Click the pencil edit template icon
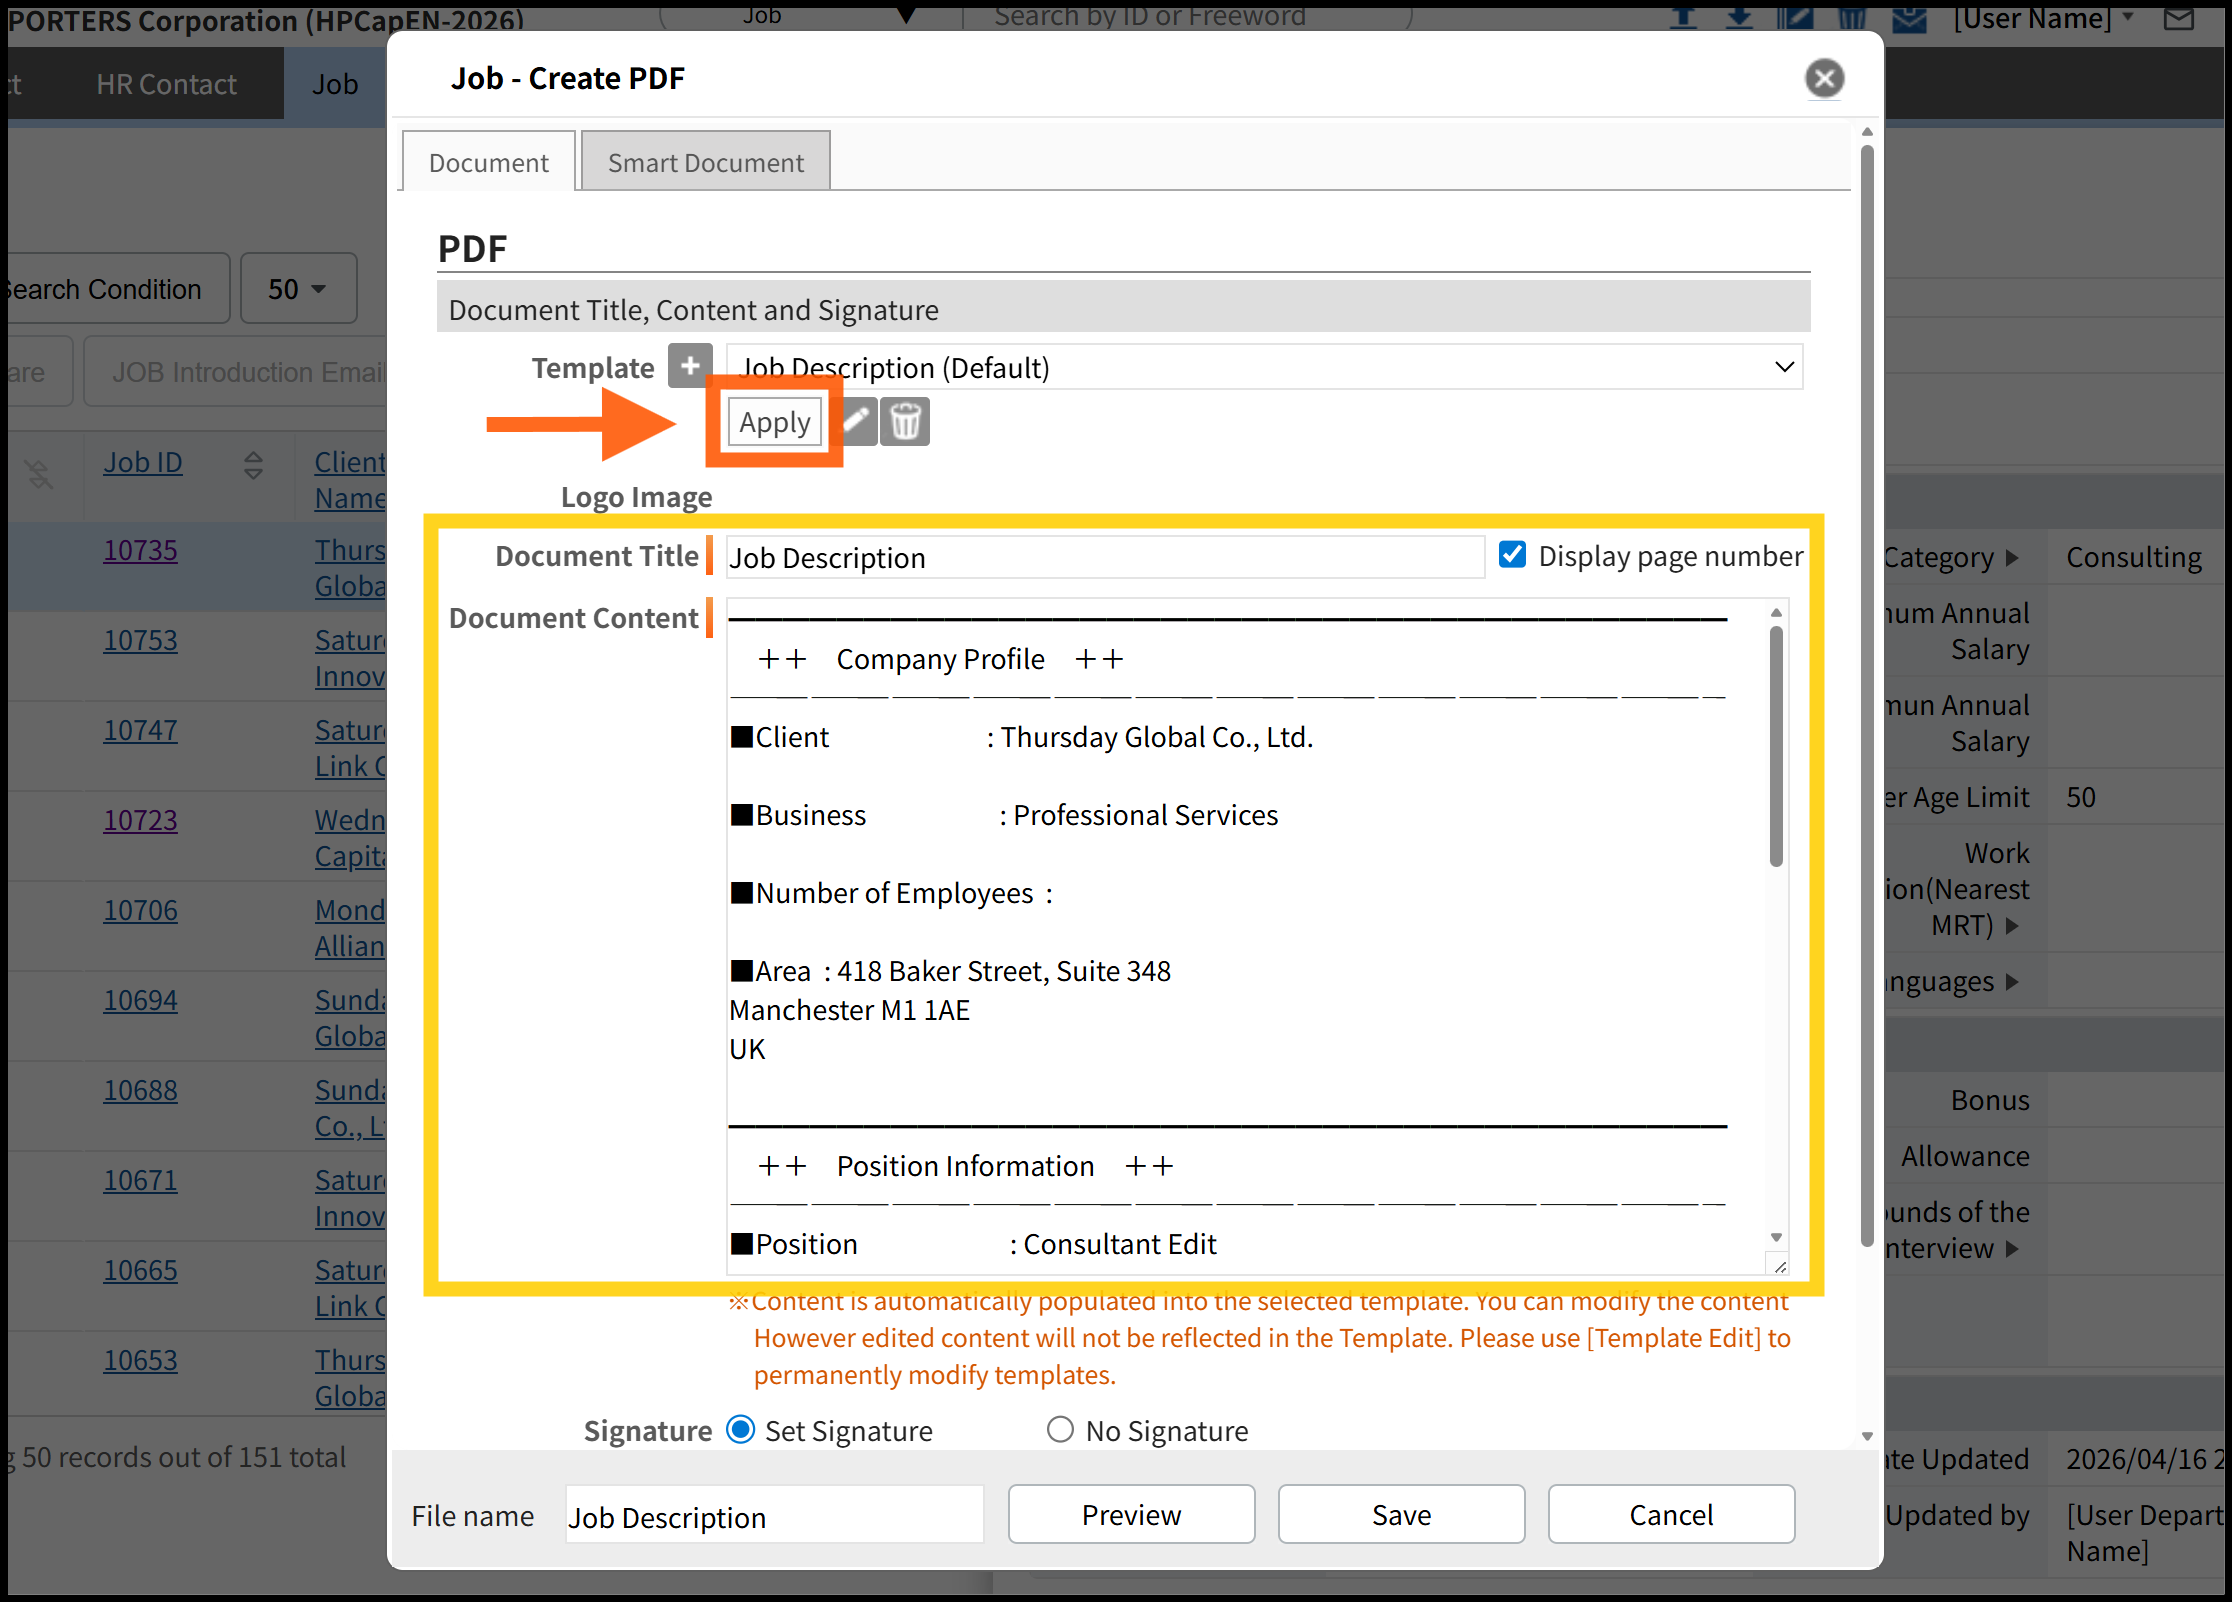 tap(859, 421)
